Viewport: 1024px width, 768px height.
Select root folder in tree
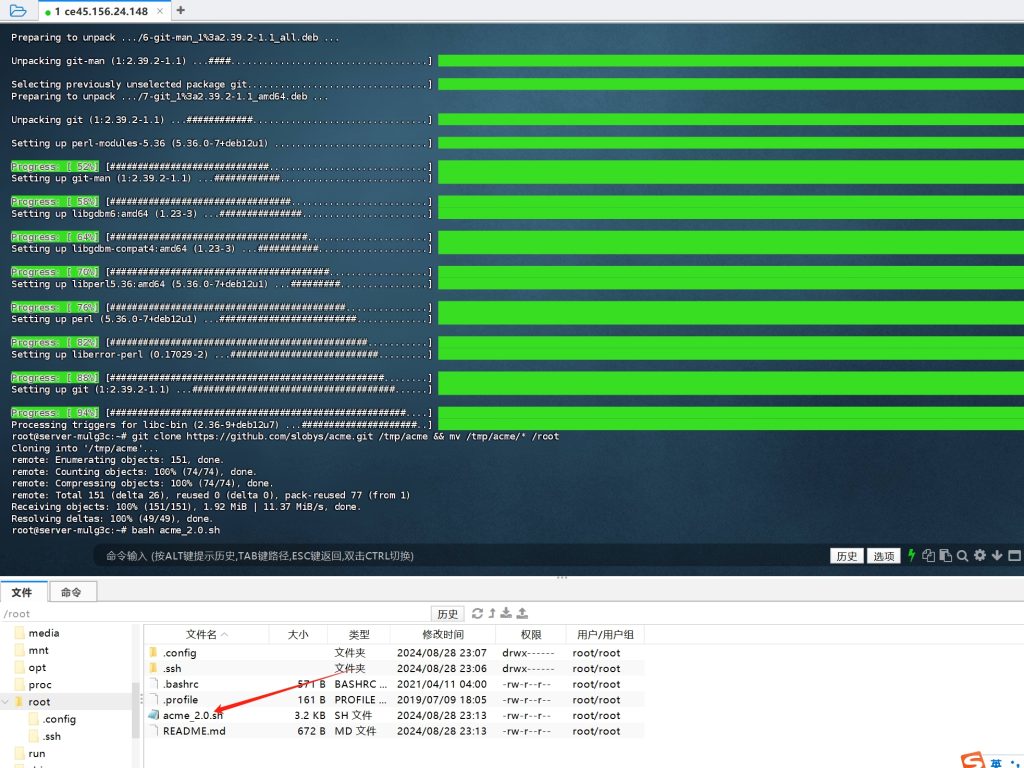click(39, 701)
